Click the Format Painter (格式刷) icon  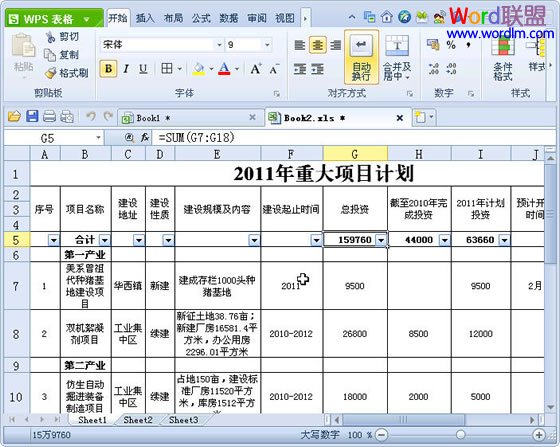(51, 73)
